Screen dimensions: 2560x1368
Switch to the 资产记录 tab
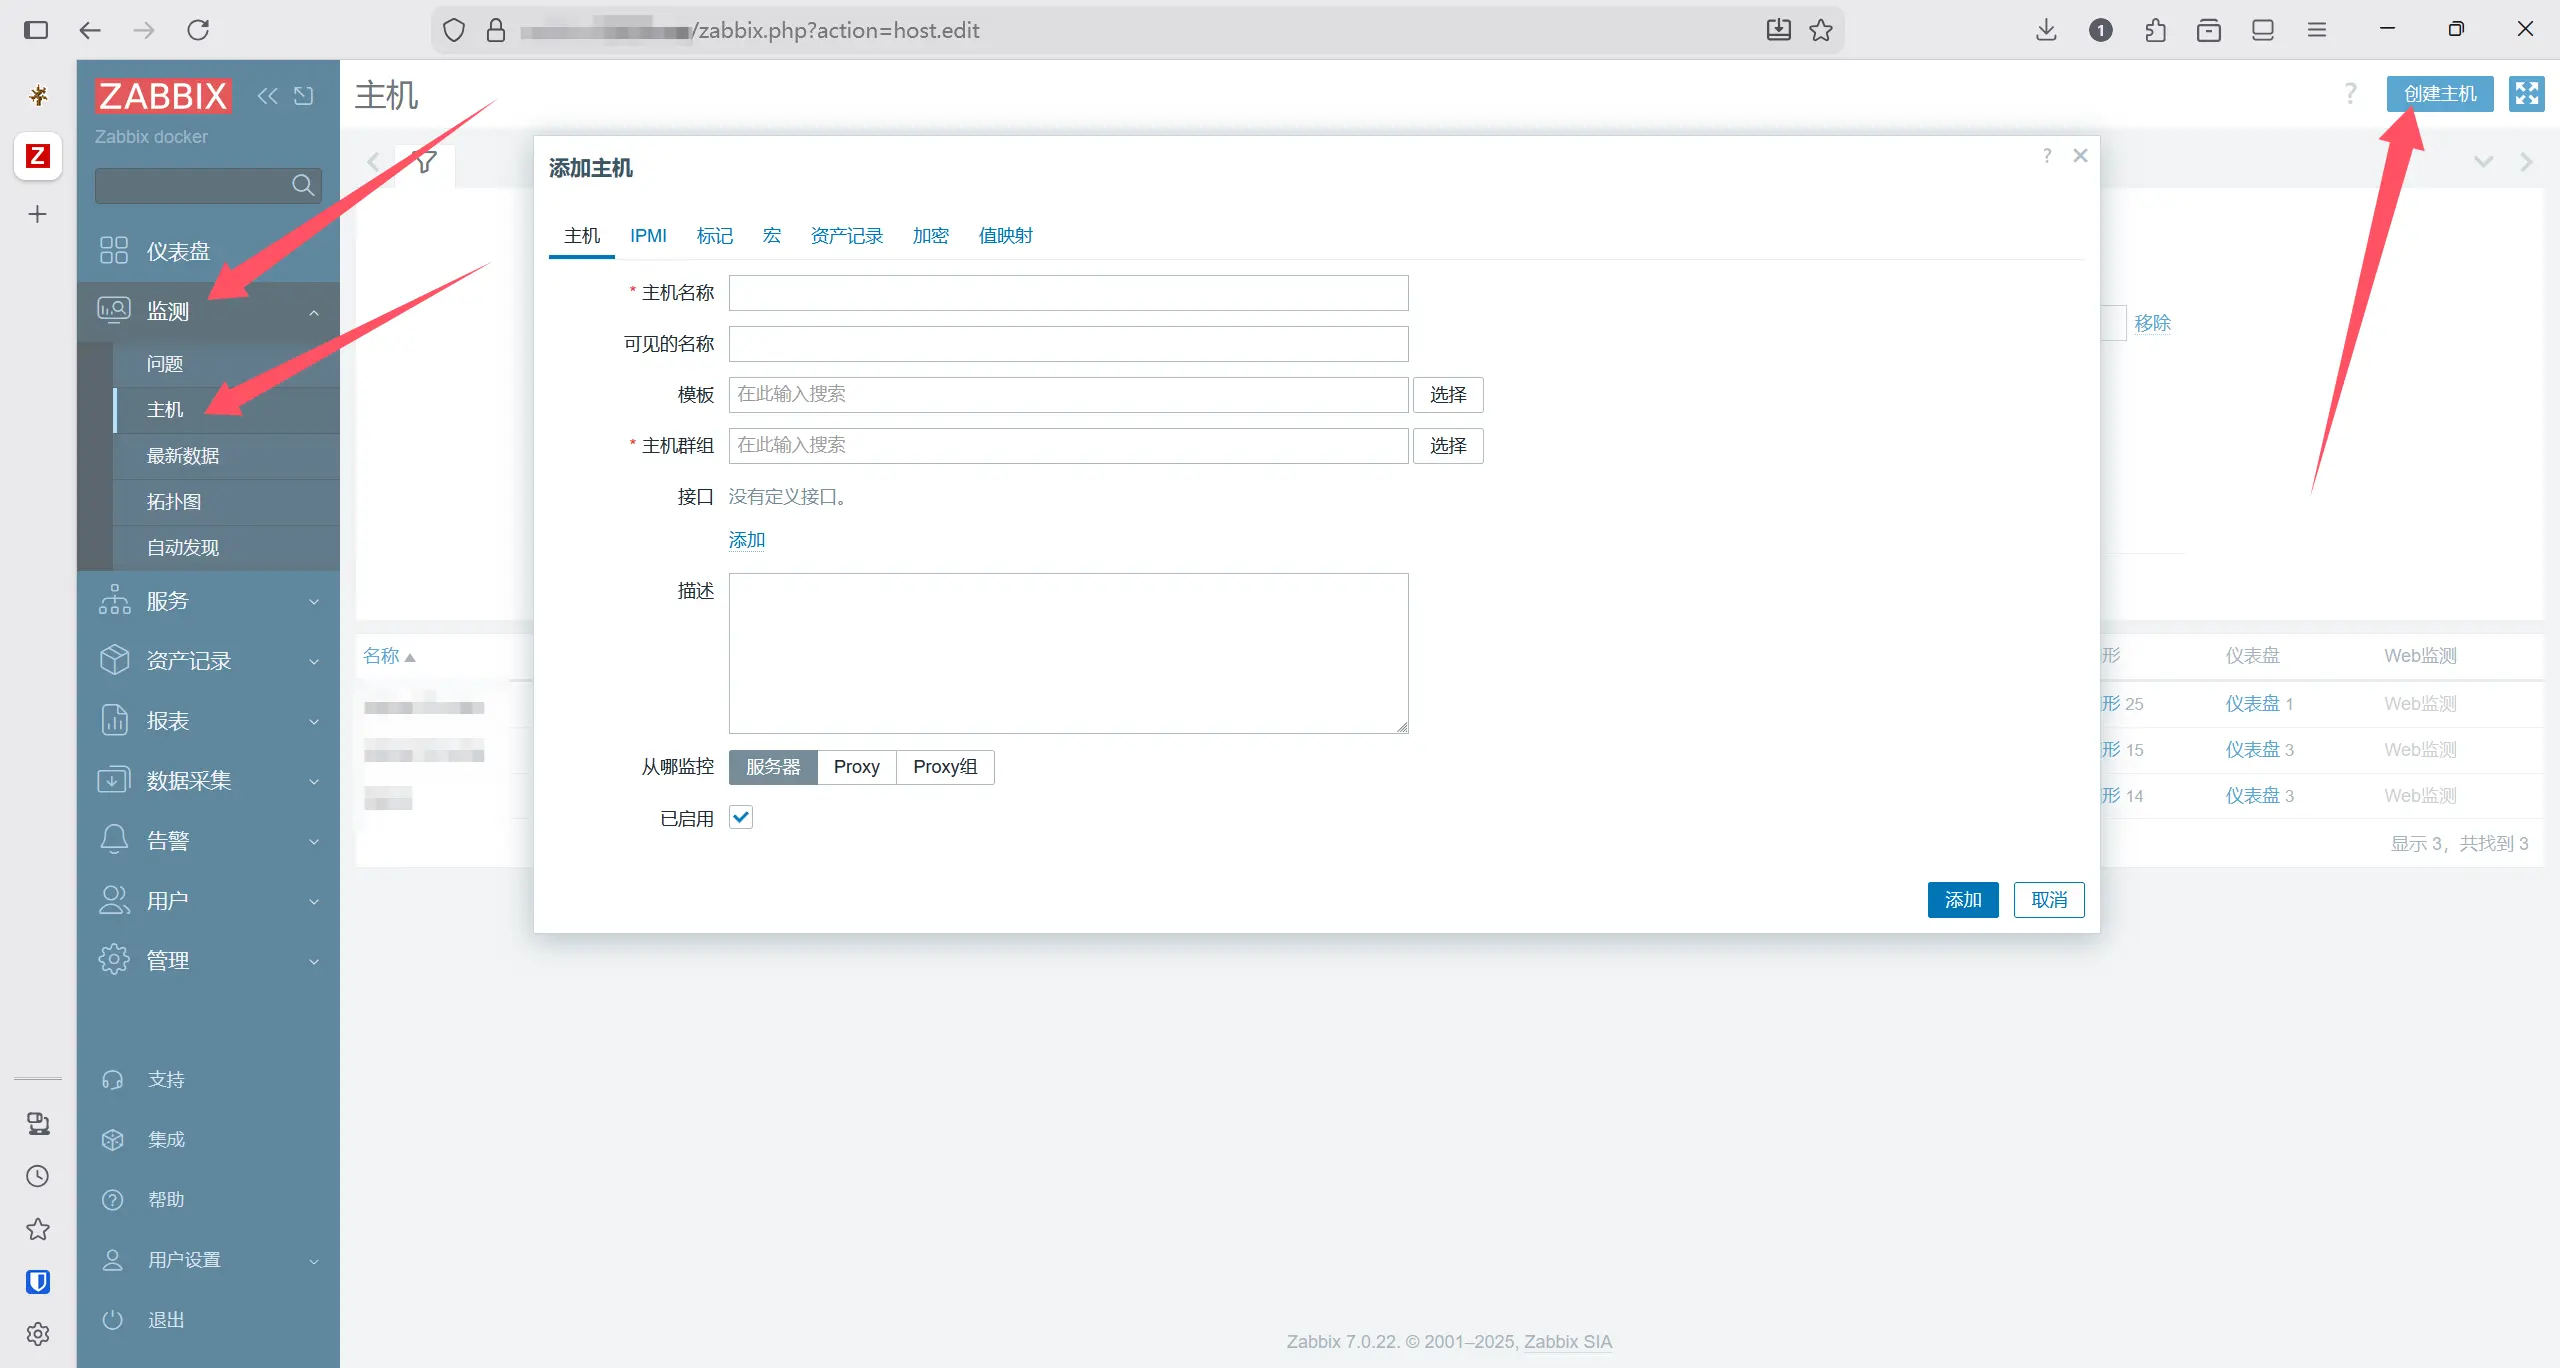pos(846,236)
